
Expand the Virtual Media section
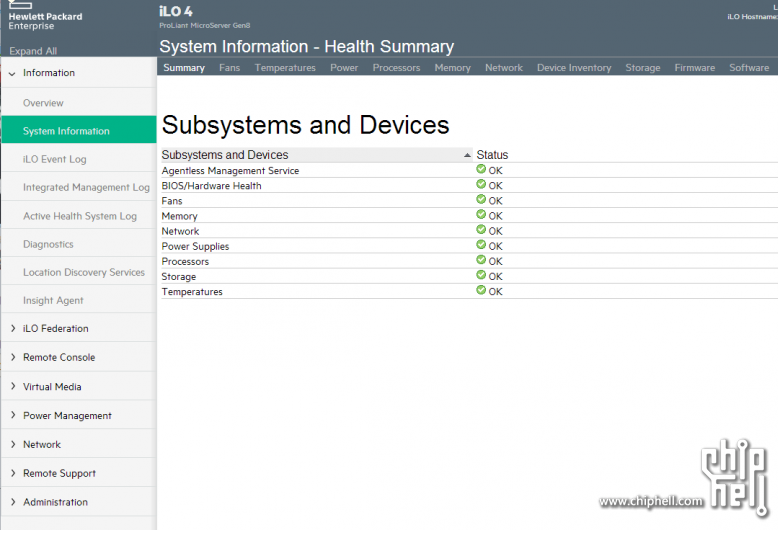coord(13,387)
